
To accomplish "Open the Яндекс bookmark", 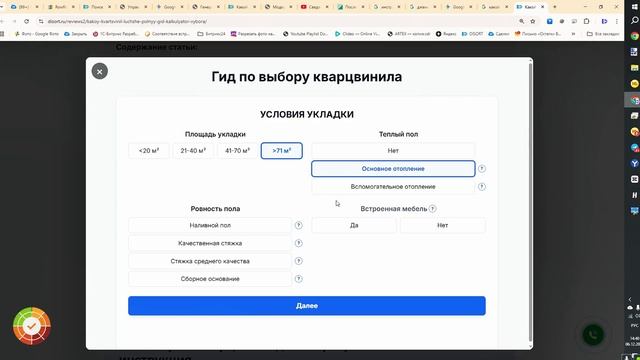I will coord(446,34).
